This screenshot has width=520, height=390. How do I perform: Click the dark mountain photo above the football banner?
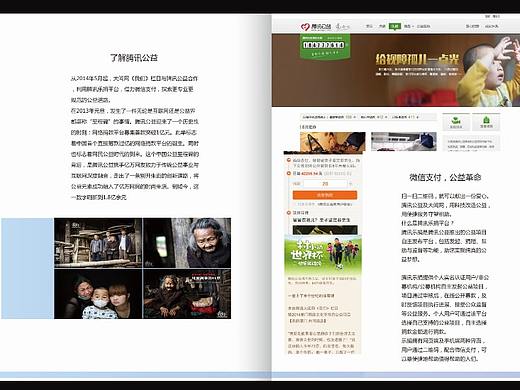tap(325, 230)
